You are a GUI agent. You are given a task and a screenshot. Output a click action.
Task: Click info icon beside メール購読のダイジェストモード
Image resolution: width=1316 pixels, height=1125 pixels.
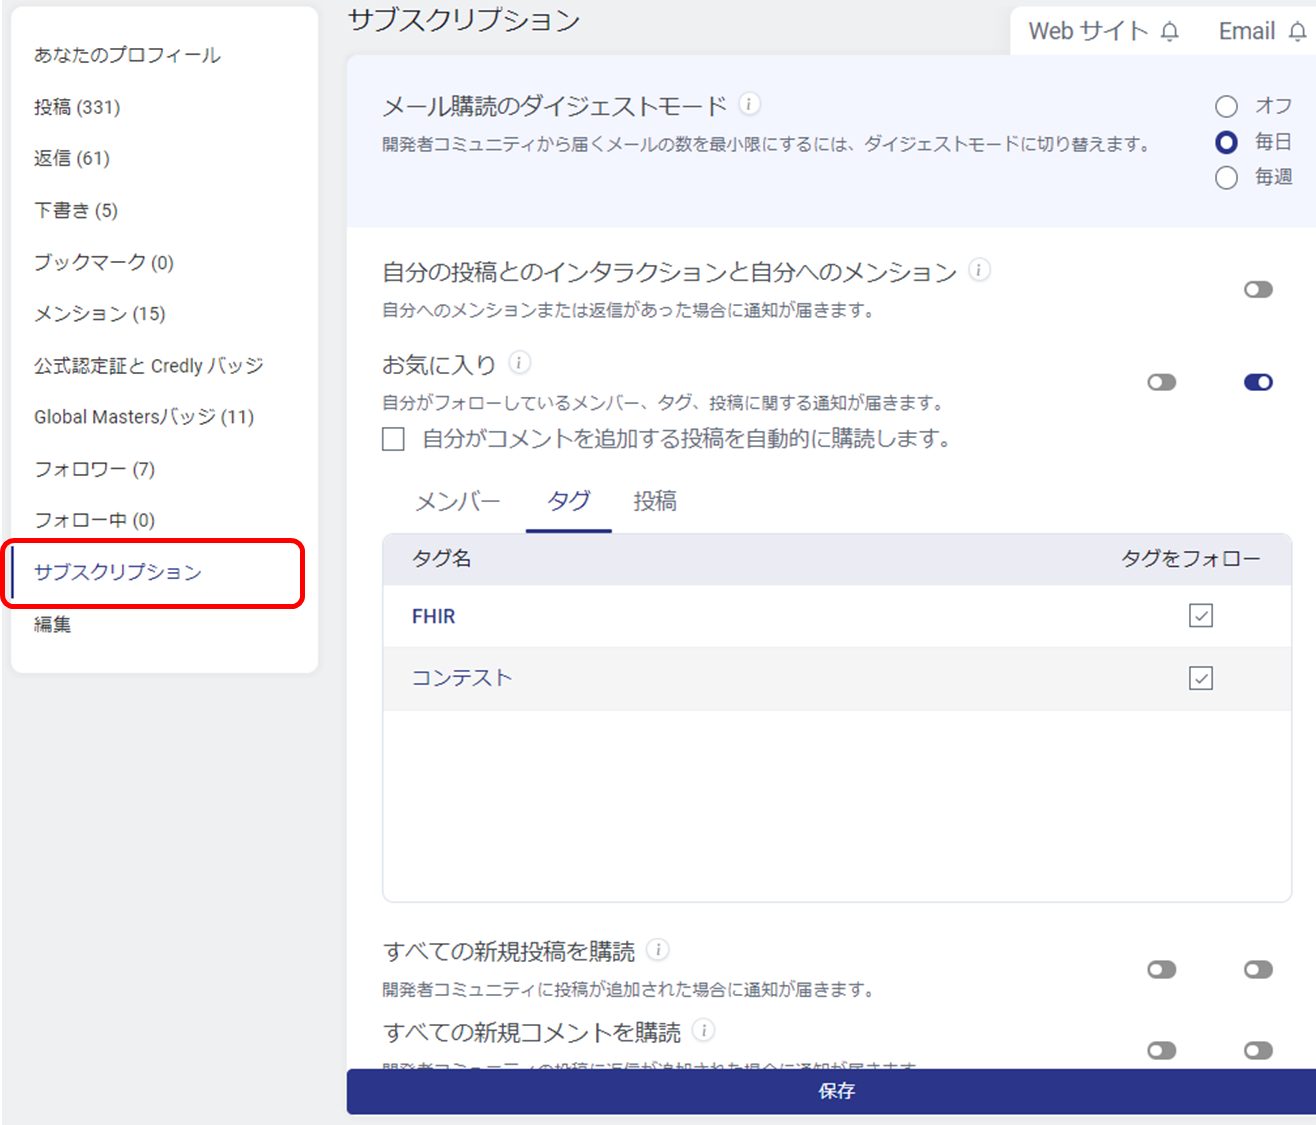(x=749, y=104)
